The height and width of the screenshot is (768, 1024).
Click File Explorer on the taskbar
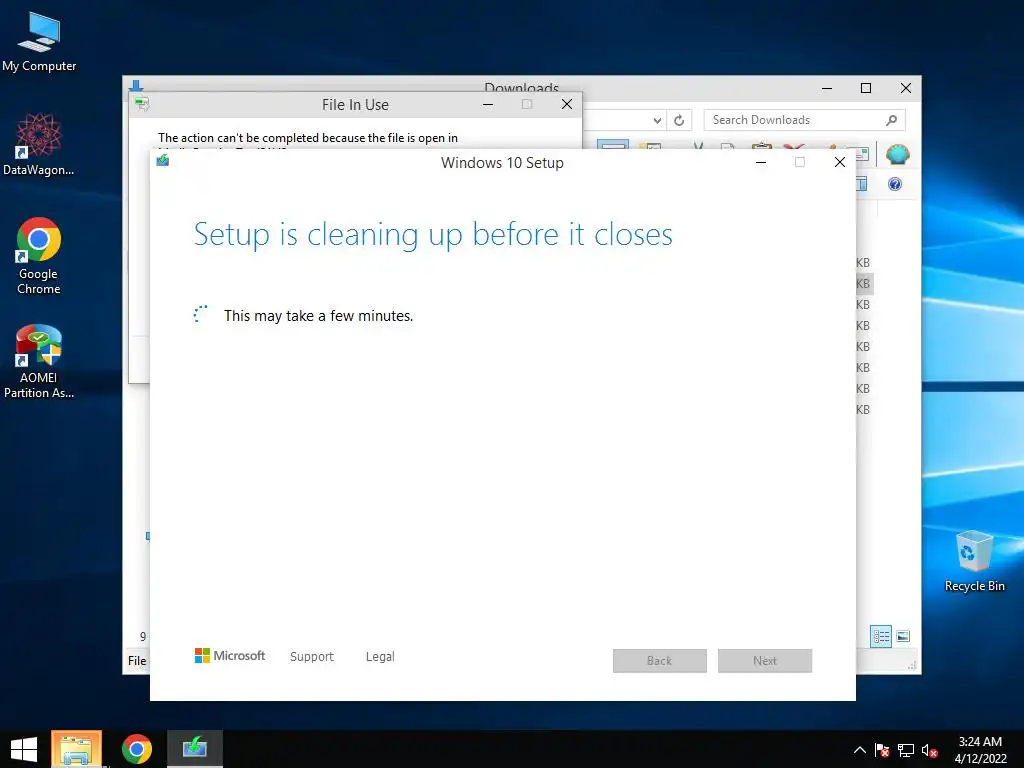tap(76, 749)
